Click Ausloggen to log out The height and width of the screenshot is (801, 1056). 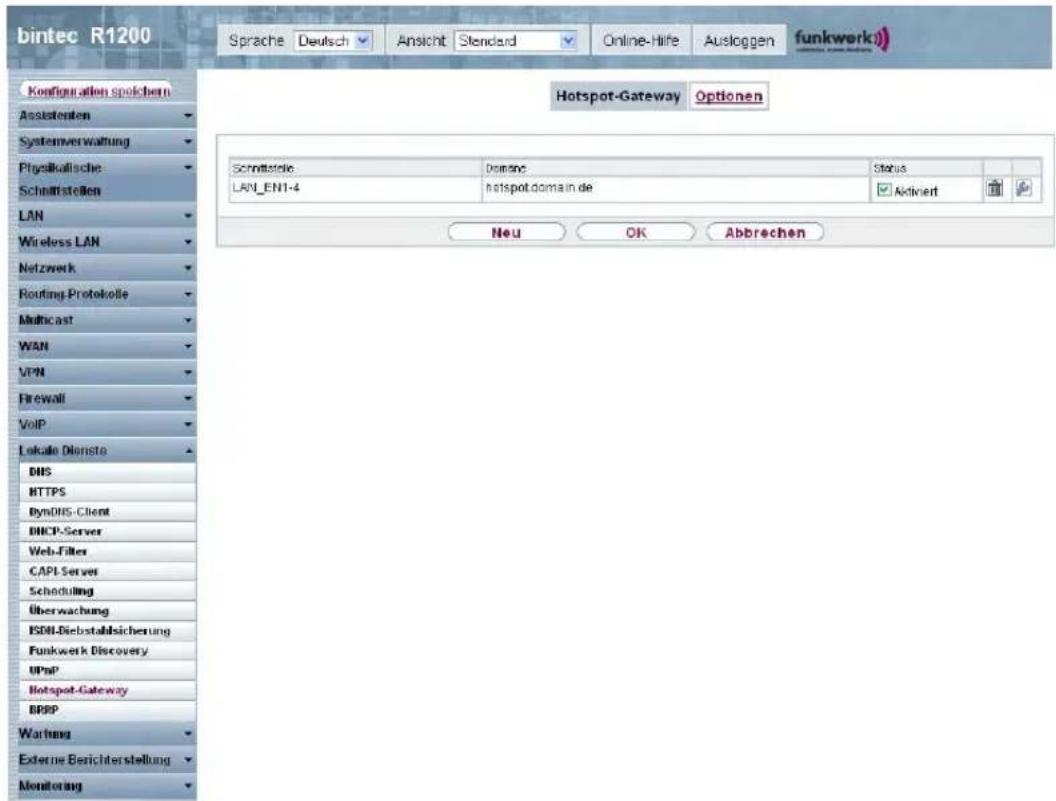739,41
